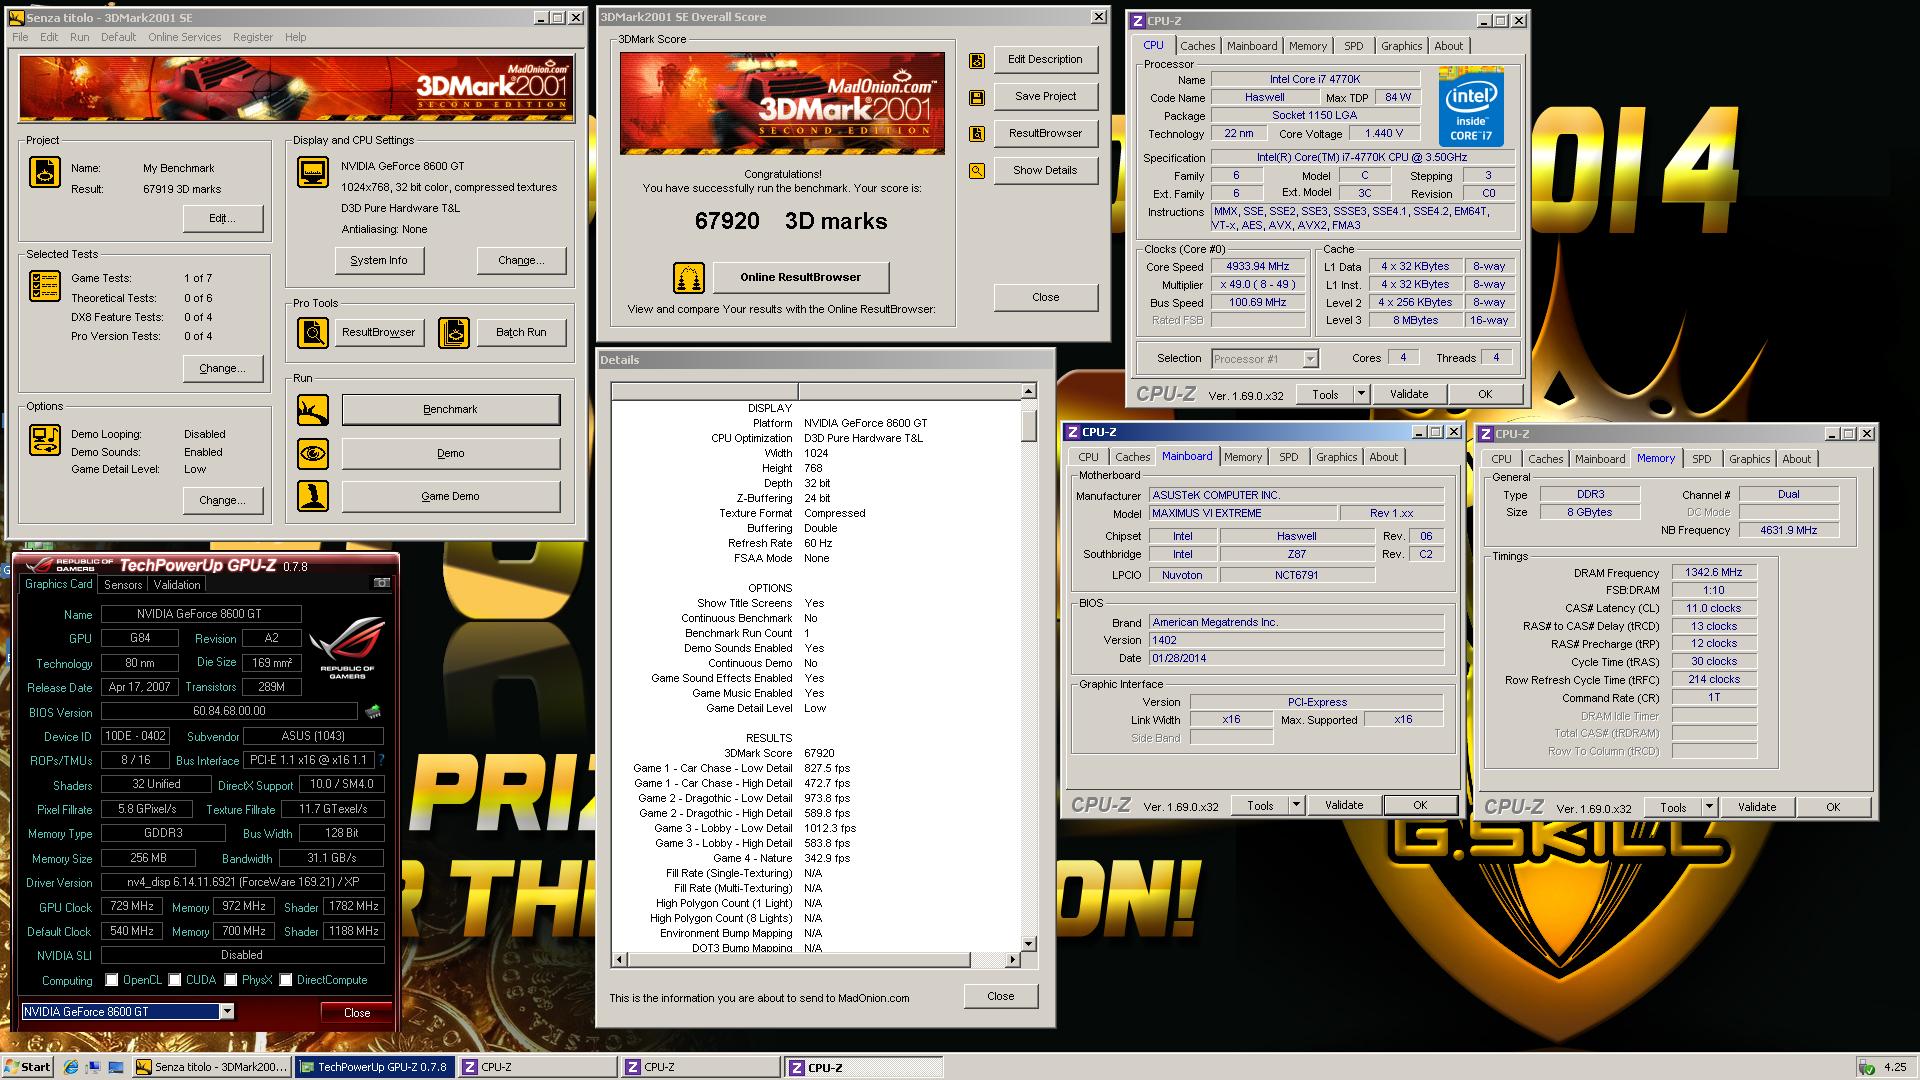This screenshot has width=1920, height=1080.
Task: Click the Selected Tests checklist icon
Action: pos(44,286)
